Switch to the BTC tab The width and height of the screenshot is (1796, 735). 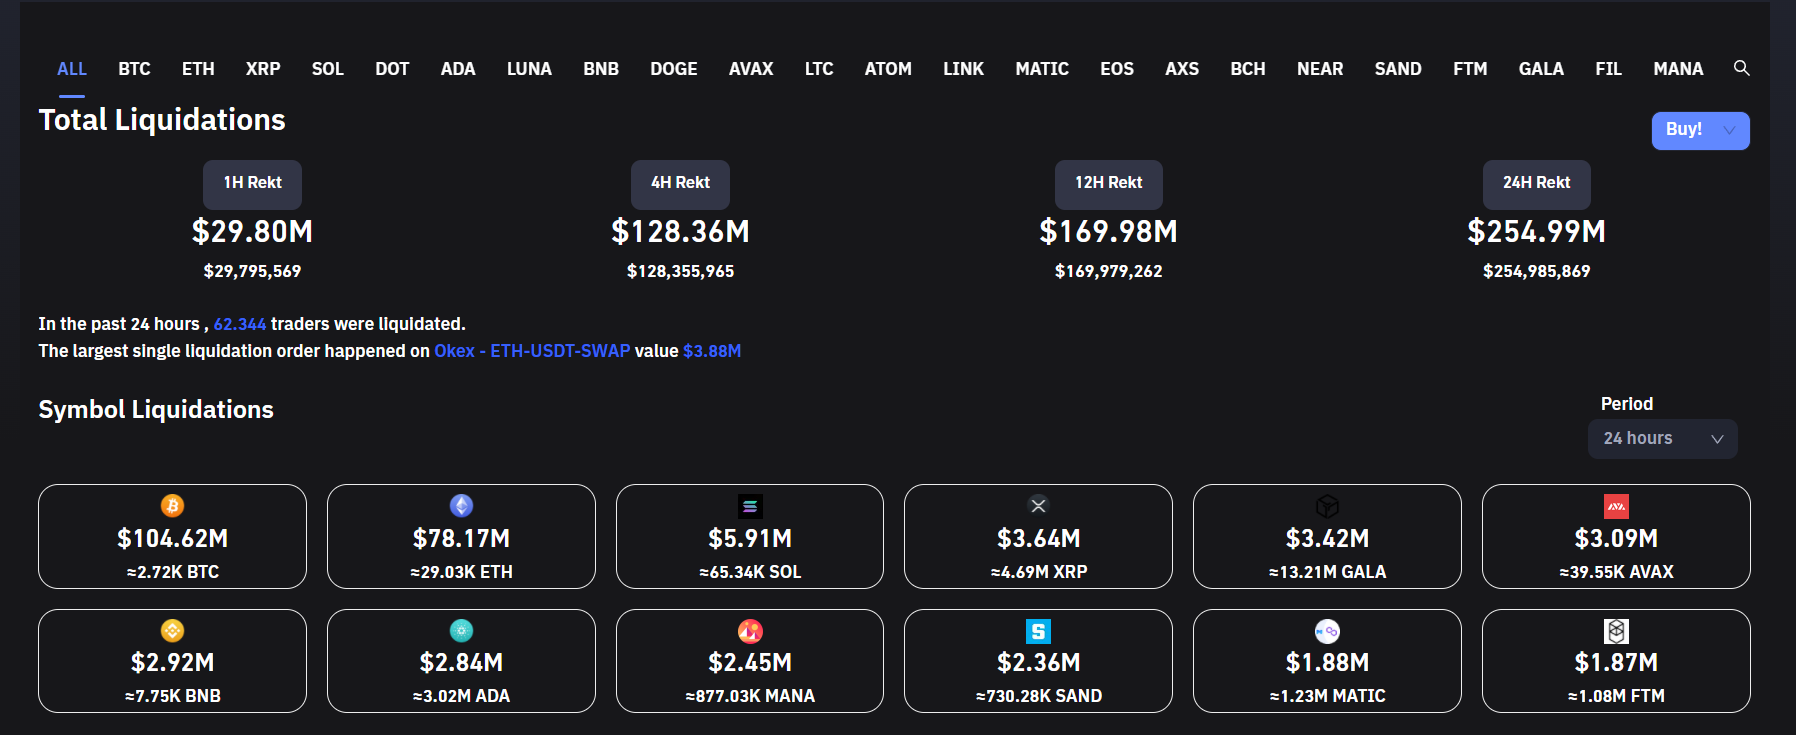pyautogui.click(x=134, y=69)
